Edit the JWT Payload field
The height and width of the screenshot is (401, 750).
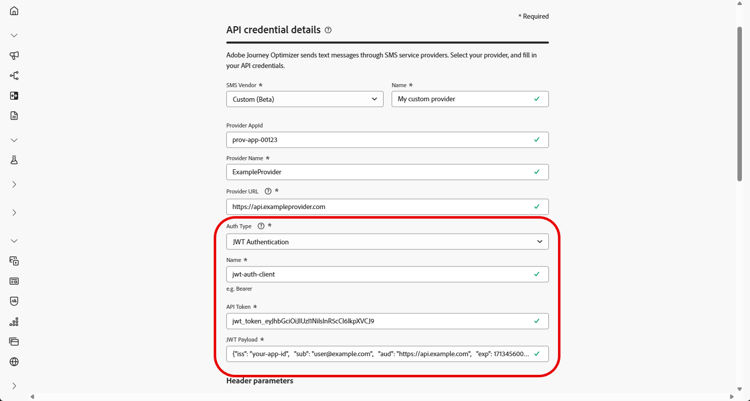tap(380, 354)
